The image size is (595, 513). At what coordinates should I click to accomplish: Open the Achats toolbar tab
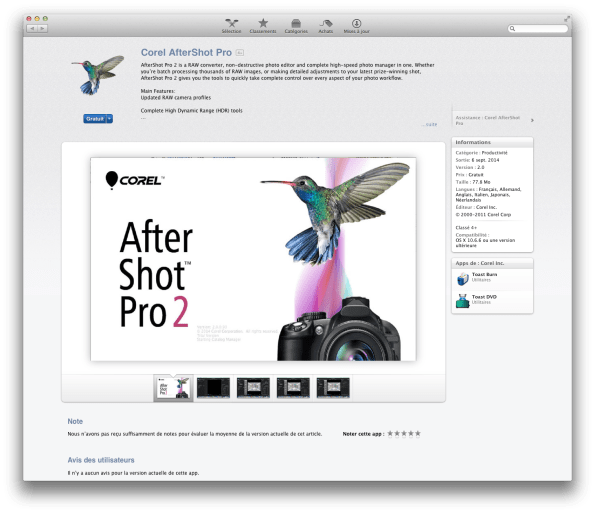(x=326, y=26)
